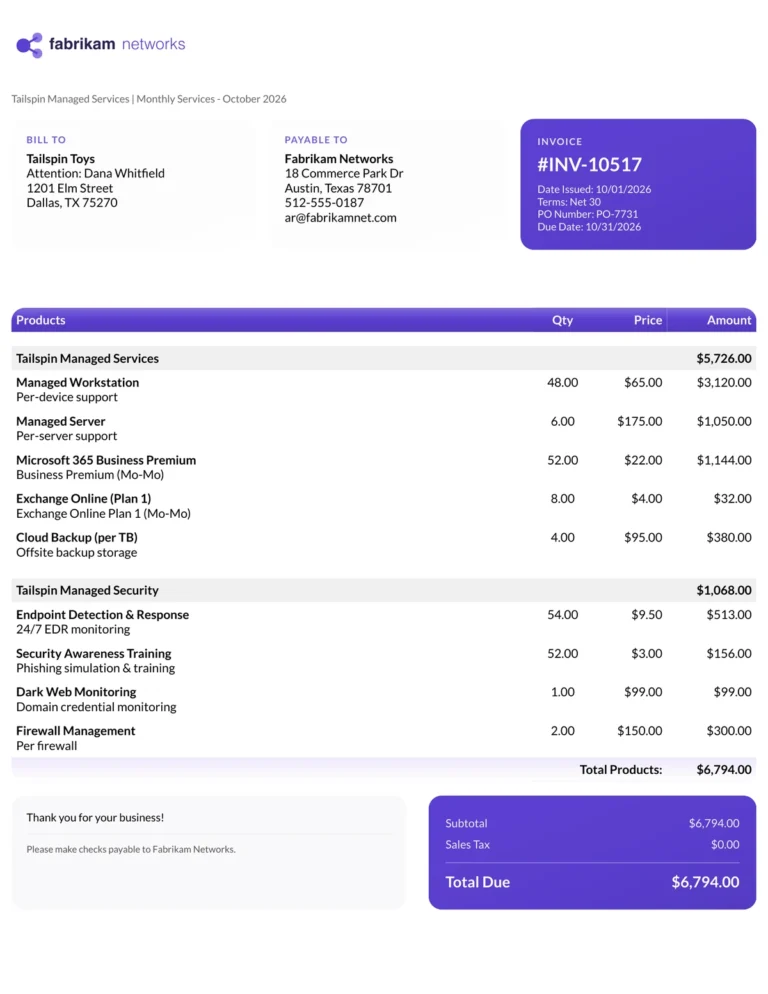Click the $175.00 price for Managed Server
The image size is (768, 994).
pos(639,421)
